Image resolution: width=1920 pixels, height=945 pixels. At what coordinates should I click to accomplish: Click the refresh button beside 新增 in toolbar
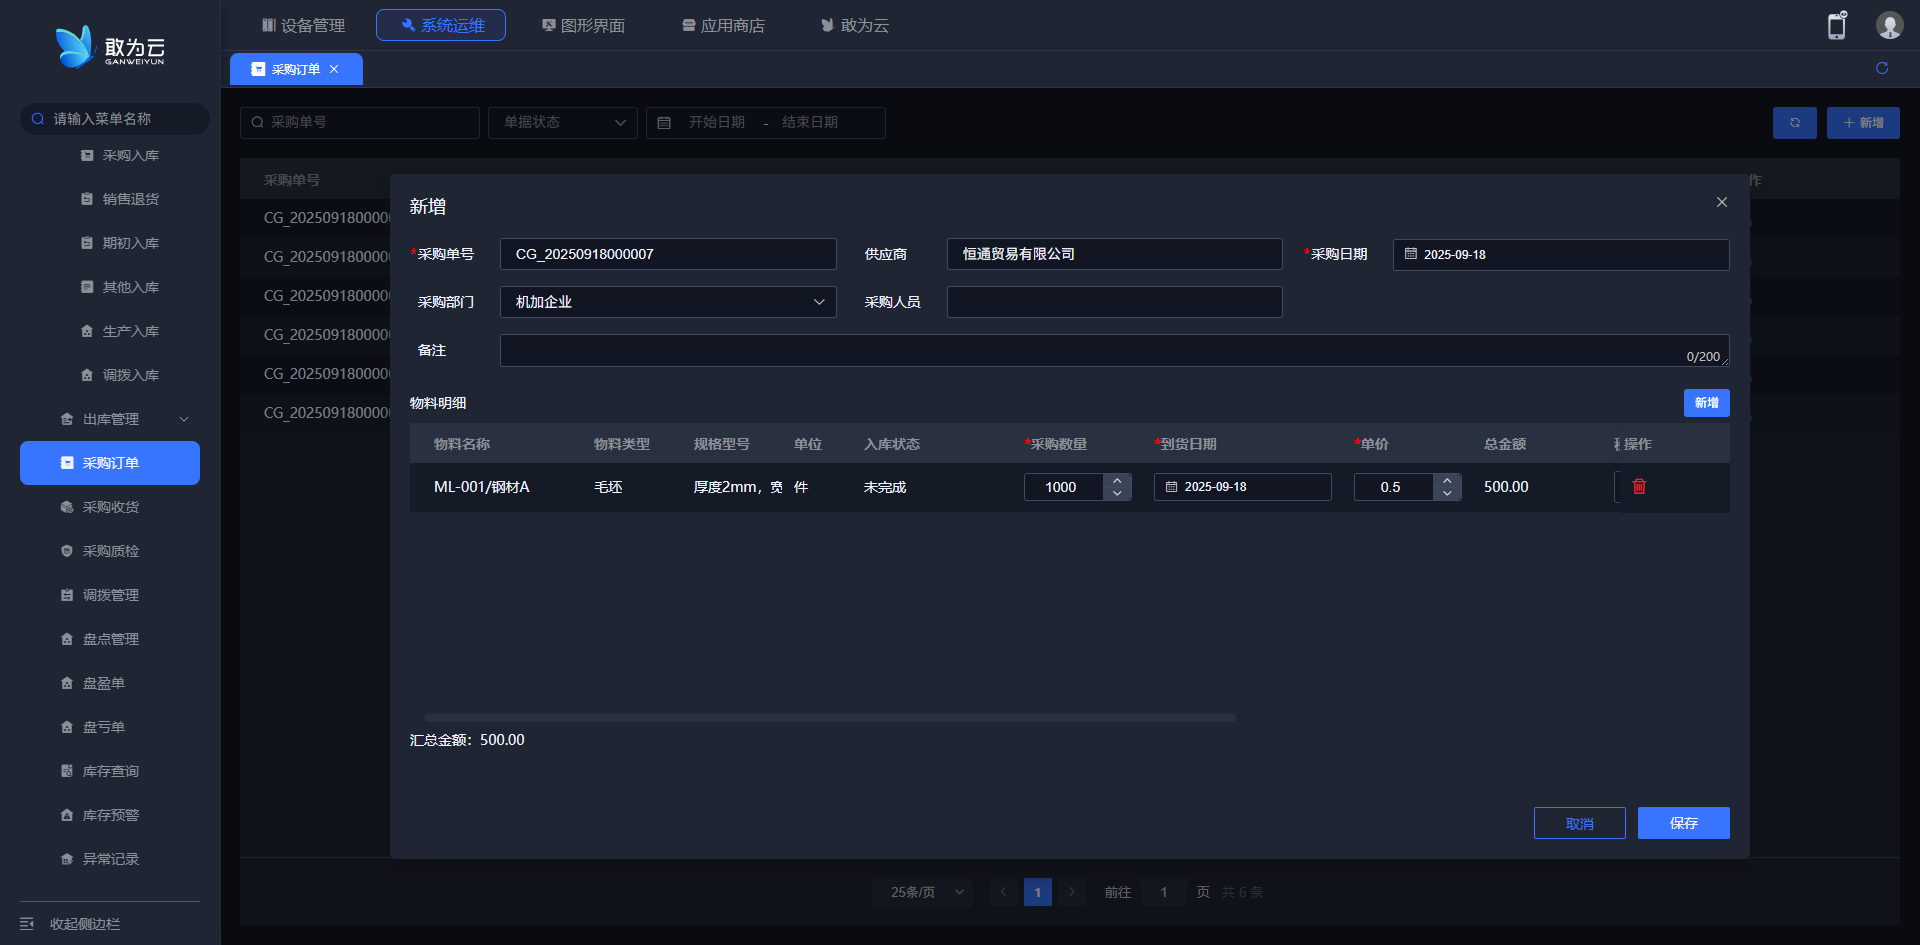tap(1794, 123)
